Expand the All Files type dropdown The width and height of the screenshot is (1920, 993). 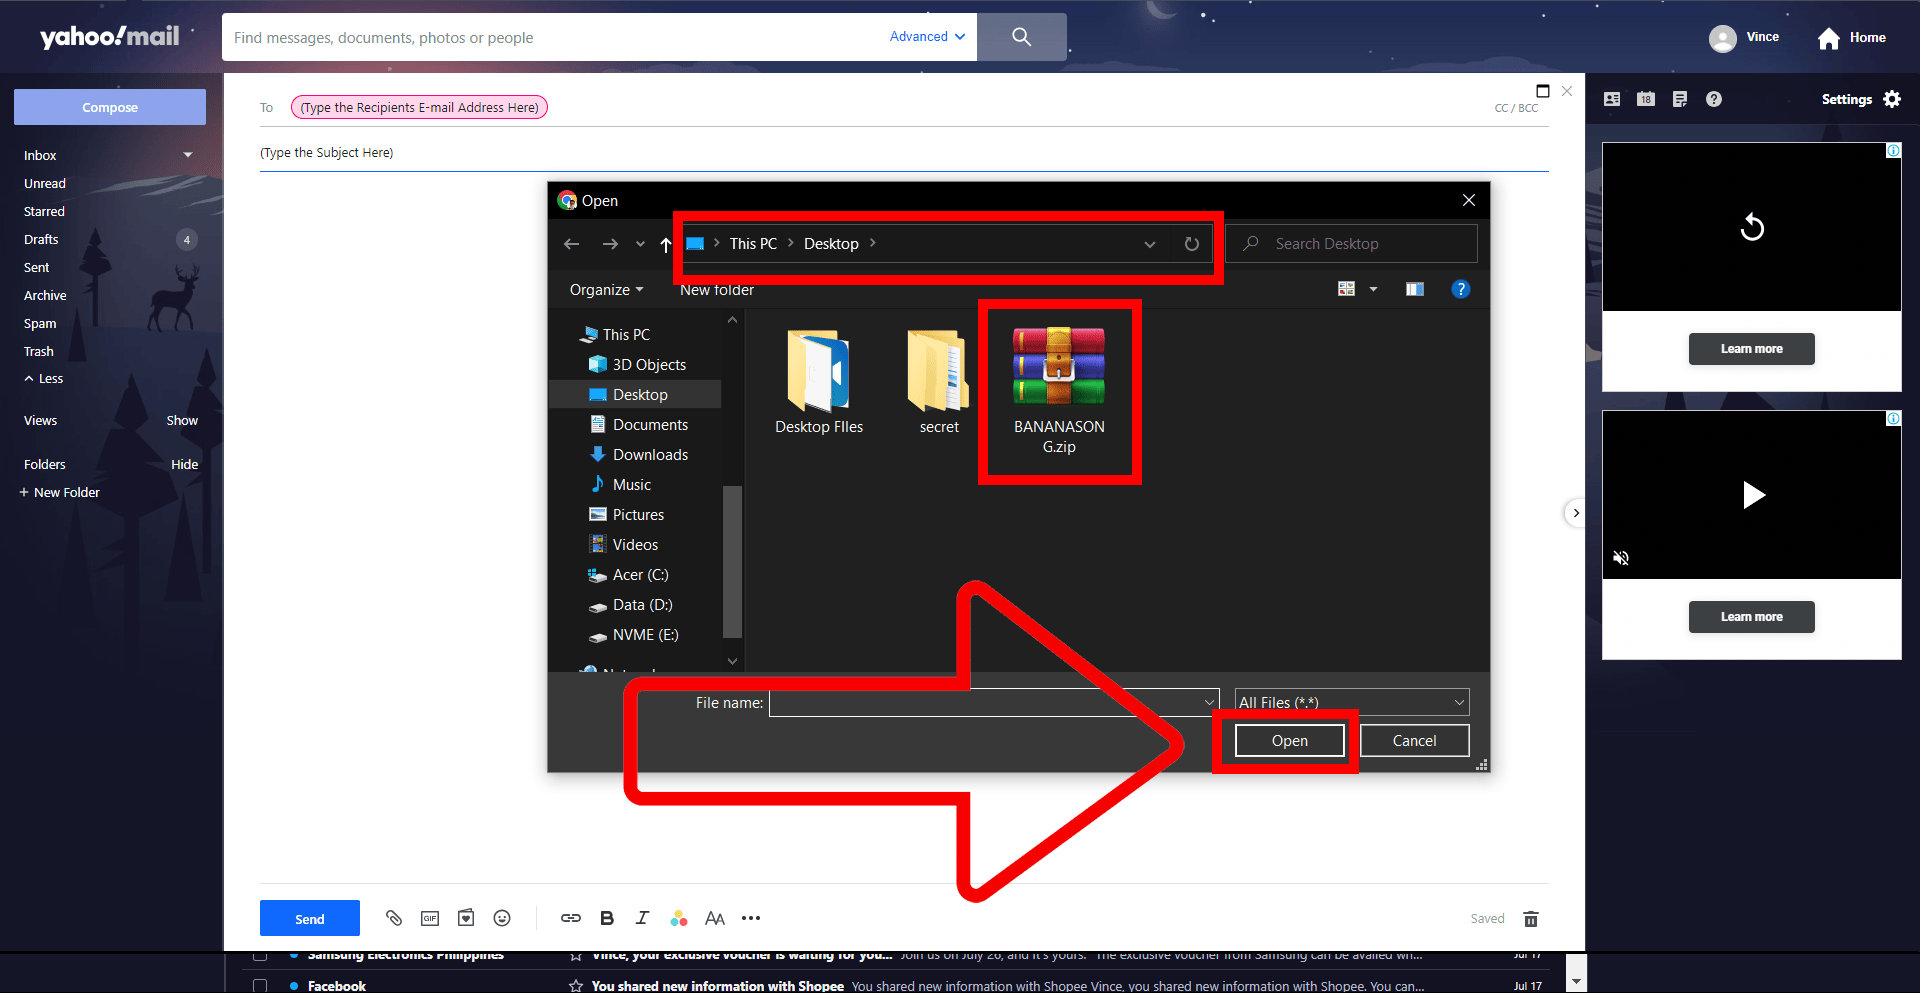point(1352,702)
